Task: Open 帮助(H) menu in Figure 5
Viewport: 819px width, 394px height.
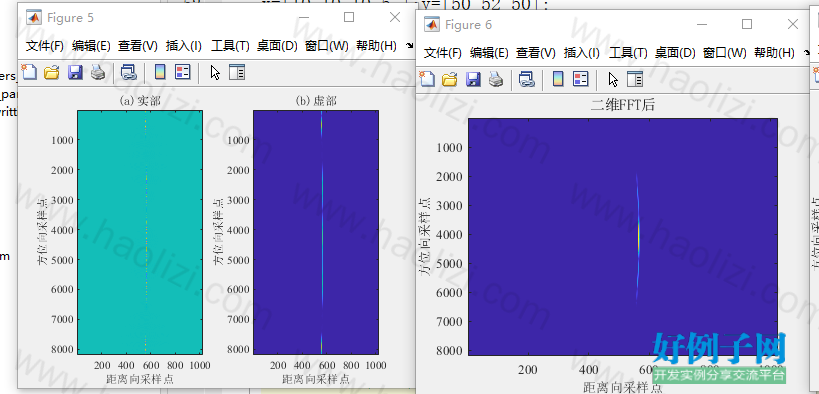Action: (377, 45)
